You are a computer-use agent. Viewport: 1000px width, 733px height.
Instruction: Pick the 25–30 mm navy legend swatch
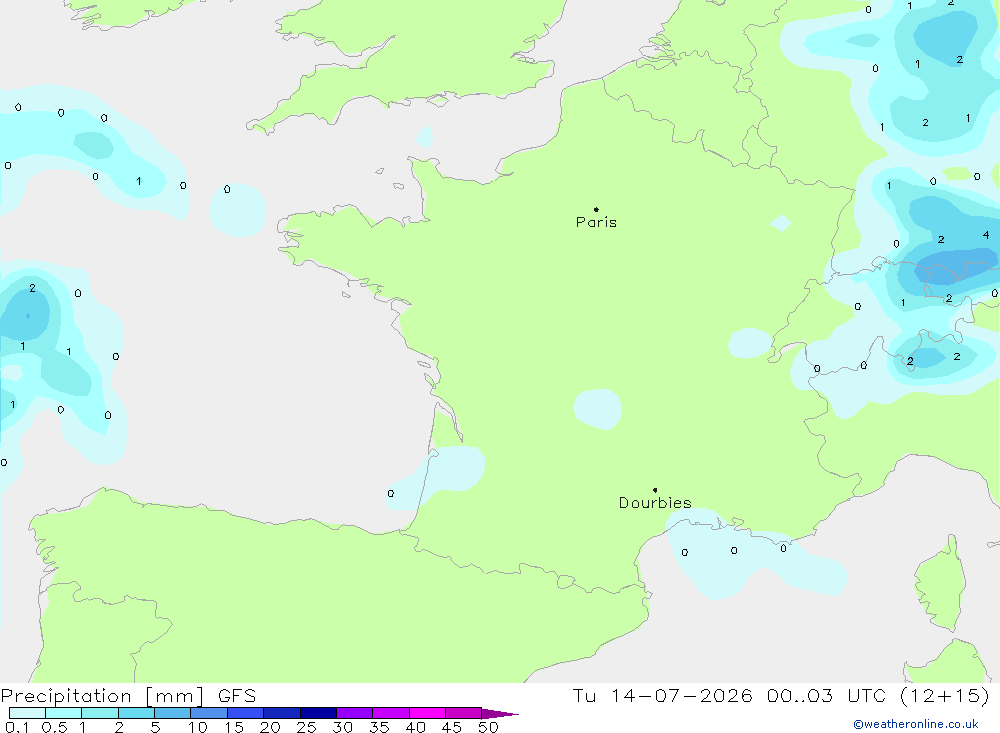[318, 713]
